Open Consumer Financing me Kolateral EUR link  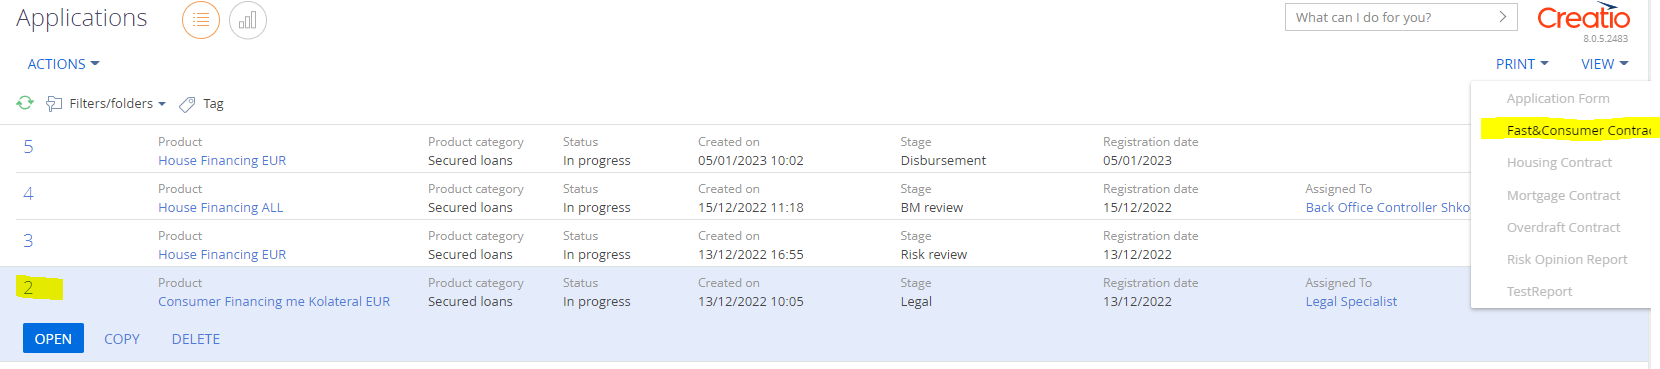pos(274,301)
